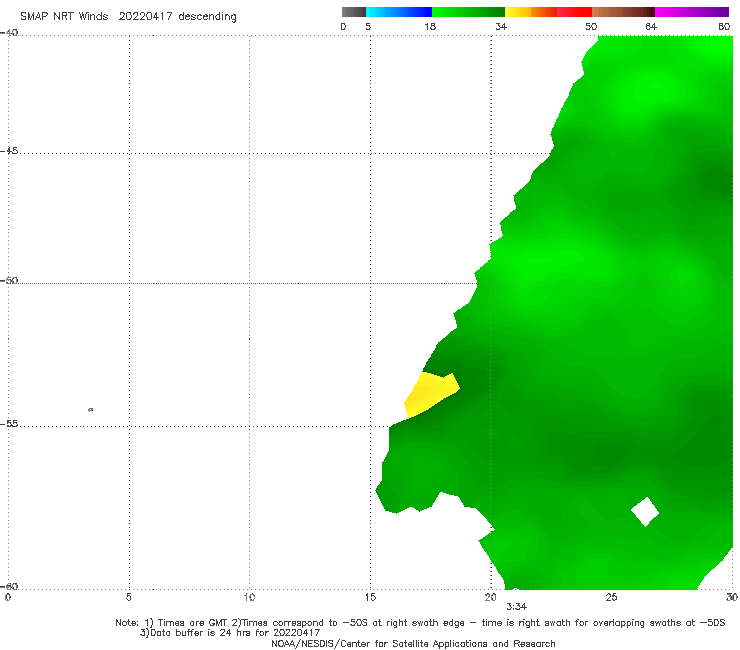Click the white diamond gap in the swath
The width and height of the screenshot is (740, 650).
(x=645, y=511)
